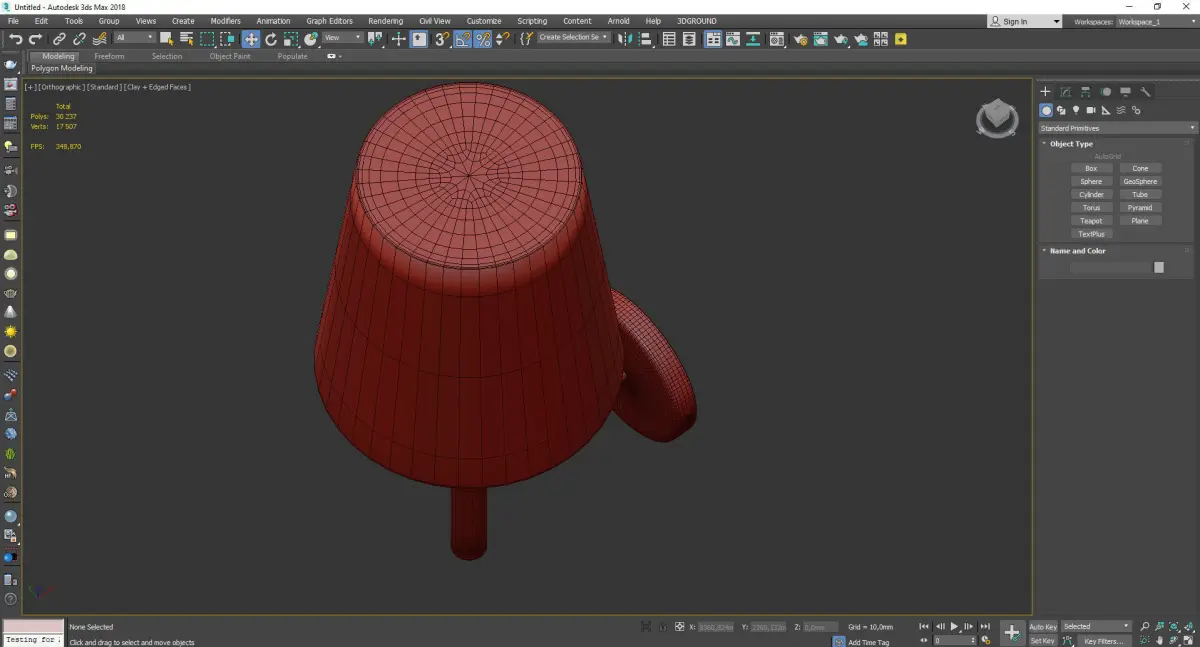Screen dimensions: 1200x647
Task: Open the Modifiers menu
Action: 225,21
